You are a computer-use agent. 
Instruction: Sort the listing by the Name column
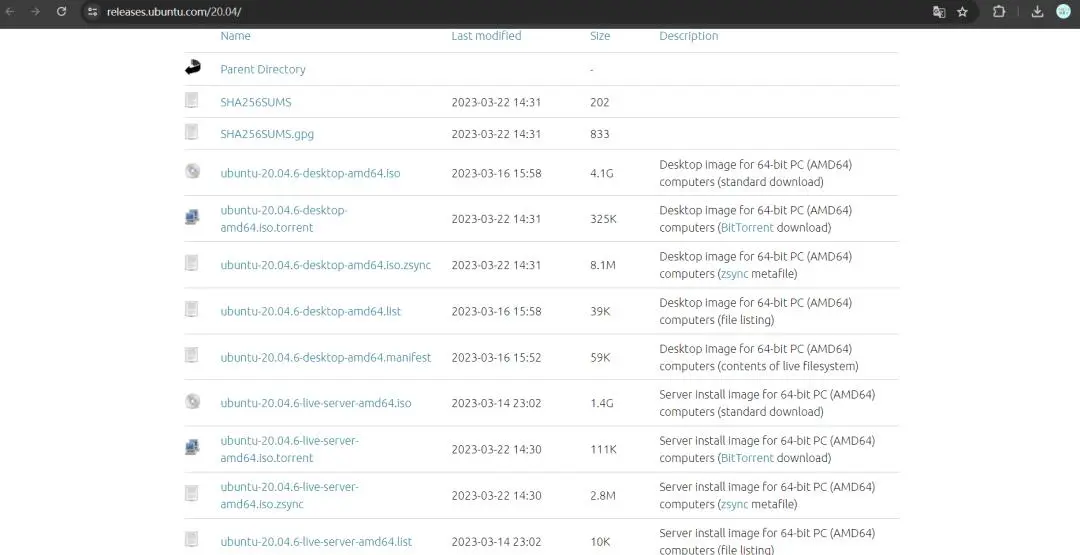point(236,36)
